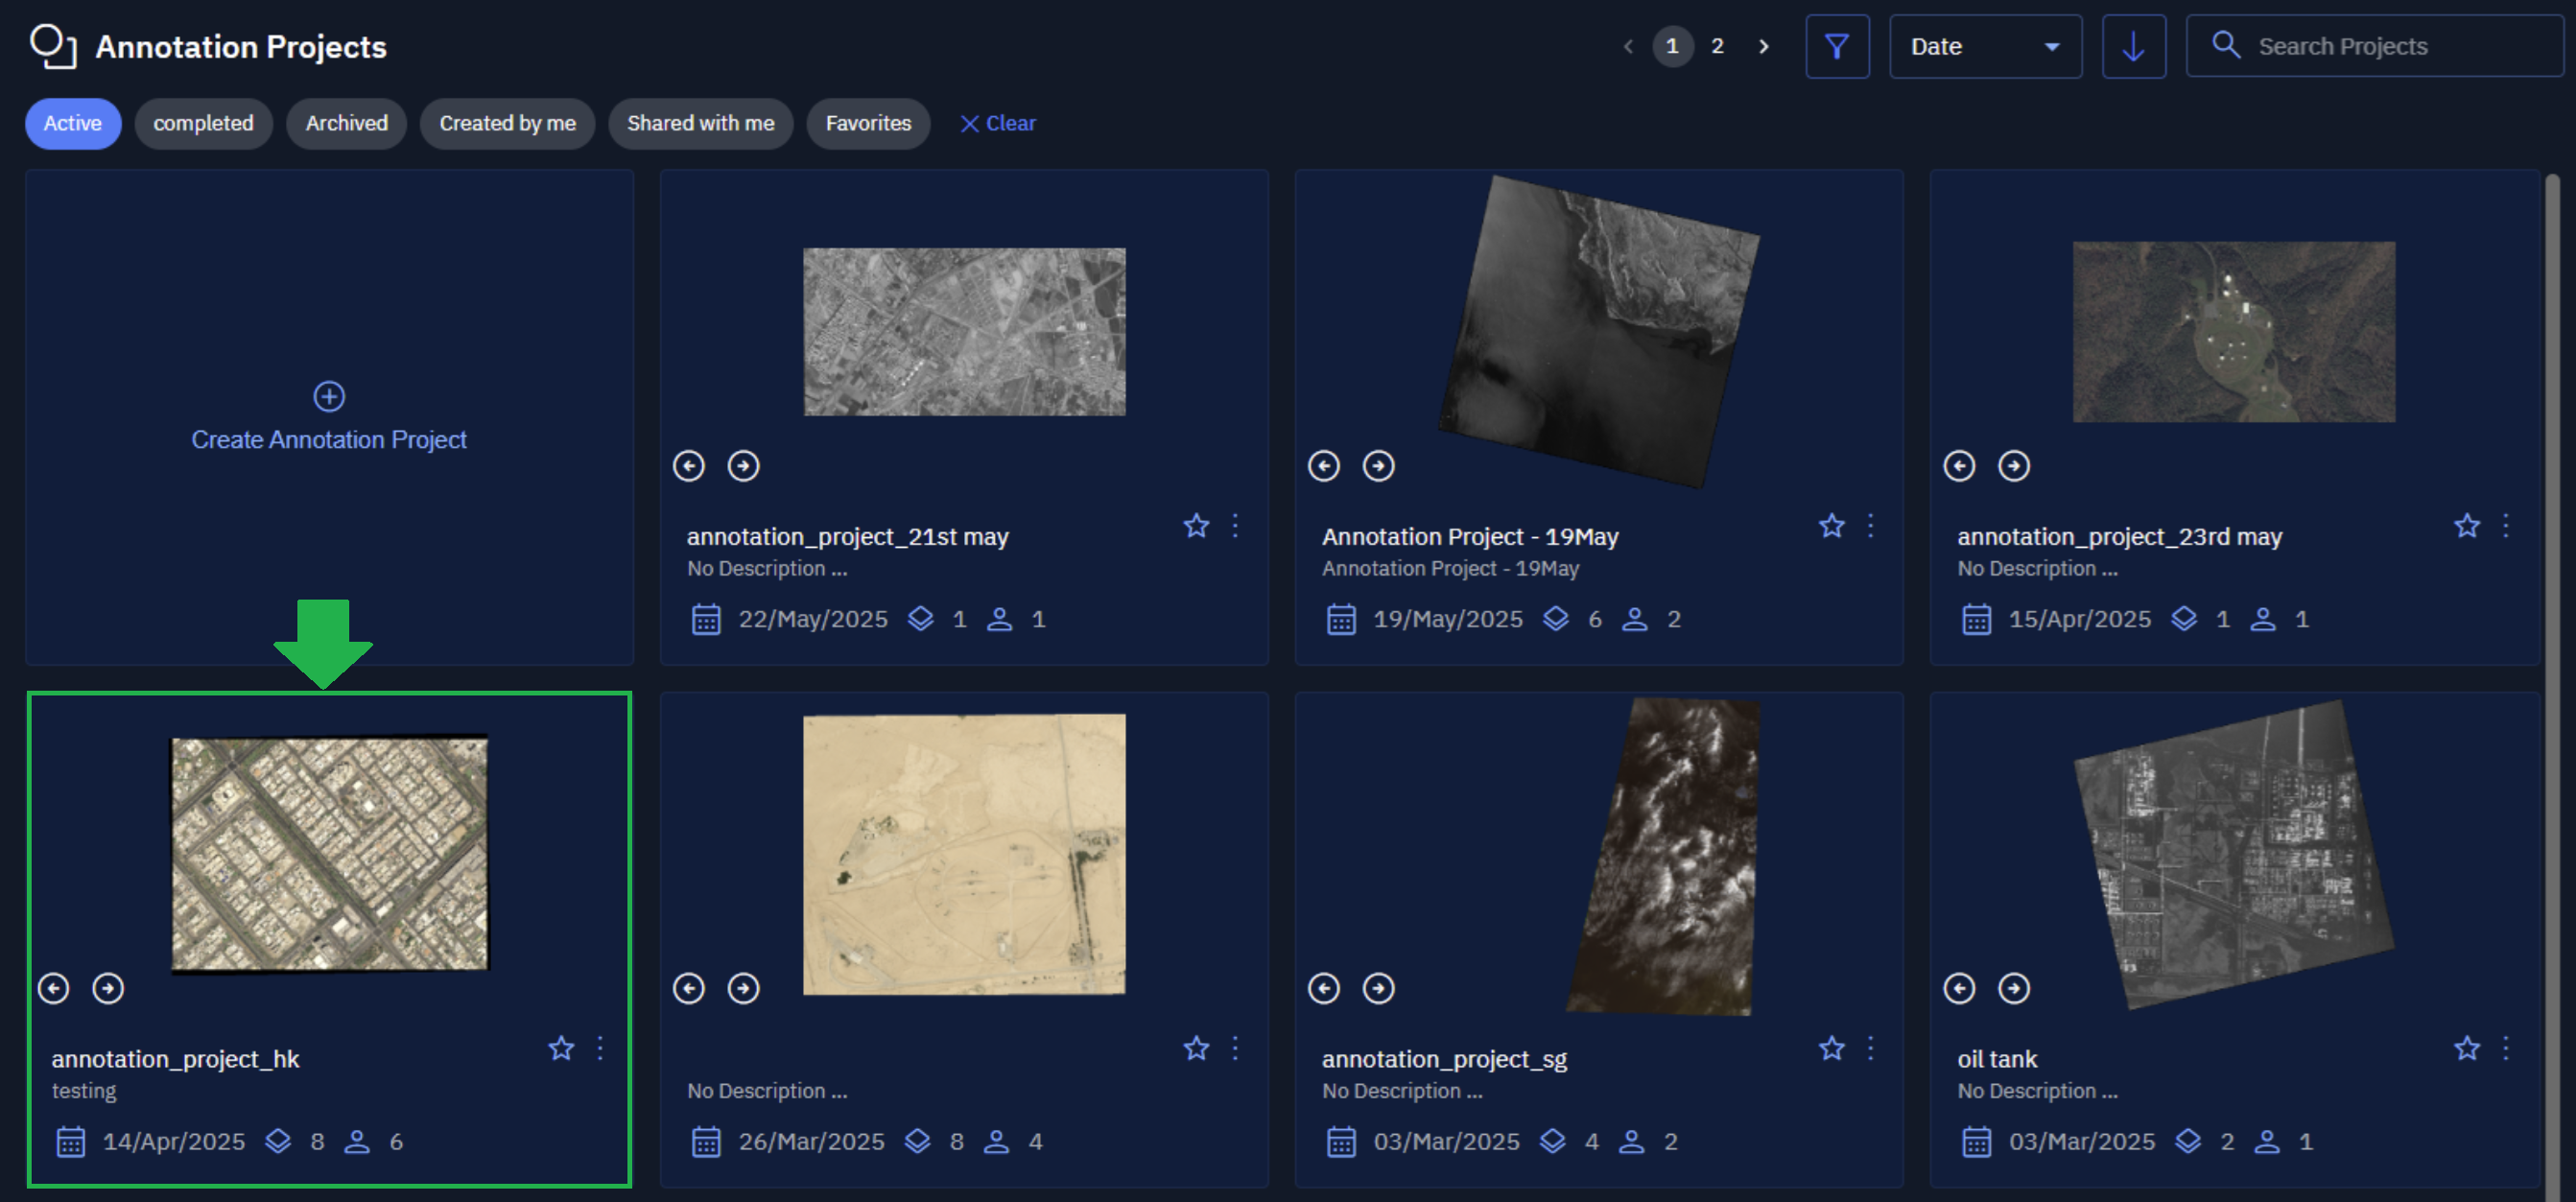Screen dimensions: 2576x1202
Task: Go to next page chevron
Action: coord(1763,47)
